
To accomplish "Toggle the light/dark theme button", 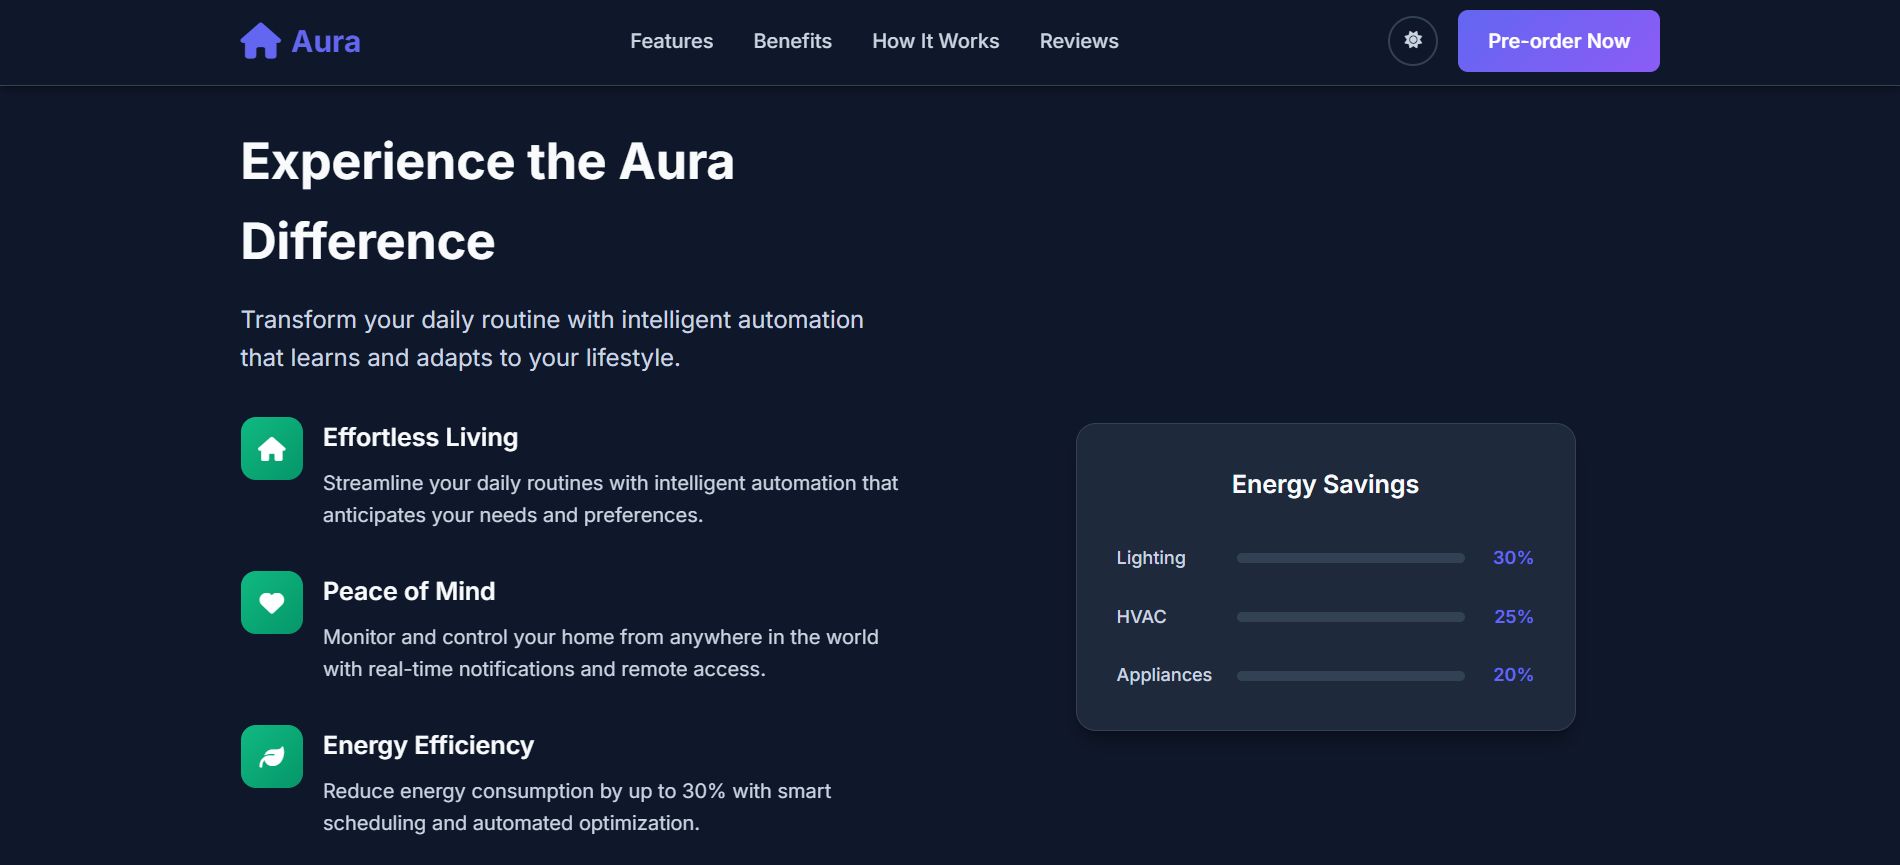I will coord(1412,41).
